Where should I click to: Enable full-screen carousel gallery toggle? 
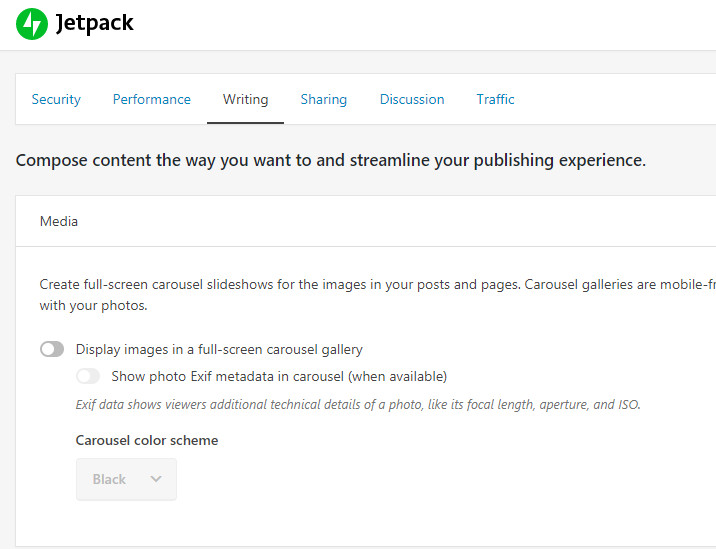52,349
